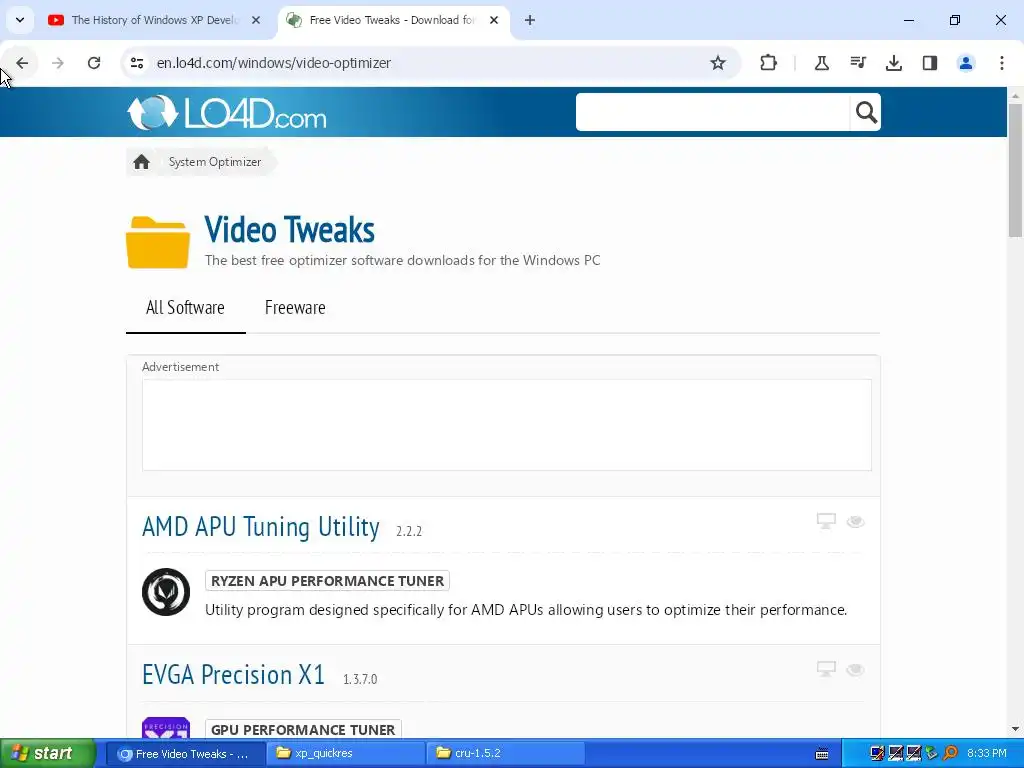Open a new tab with plus button

pos(530,20)
